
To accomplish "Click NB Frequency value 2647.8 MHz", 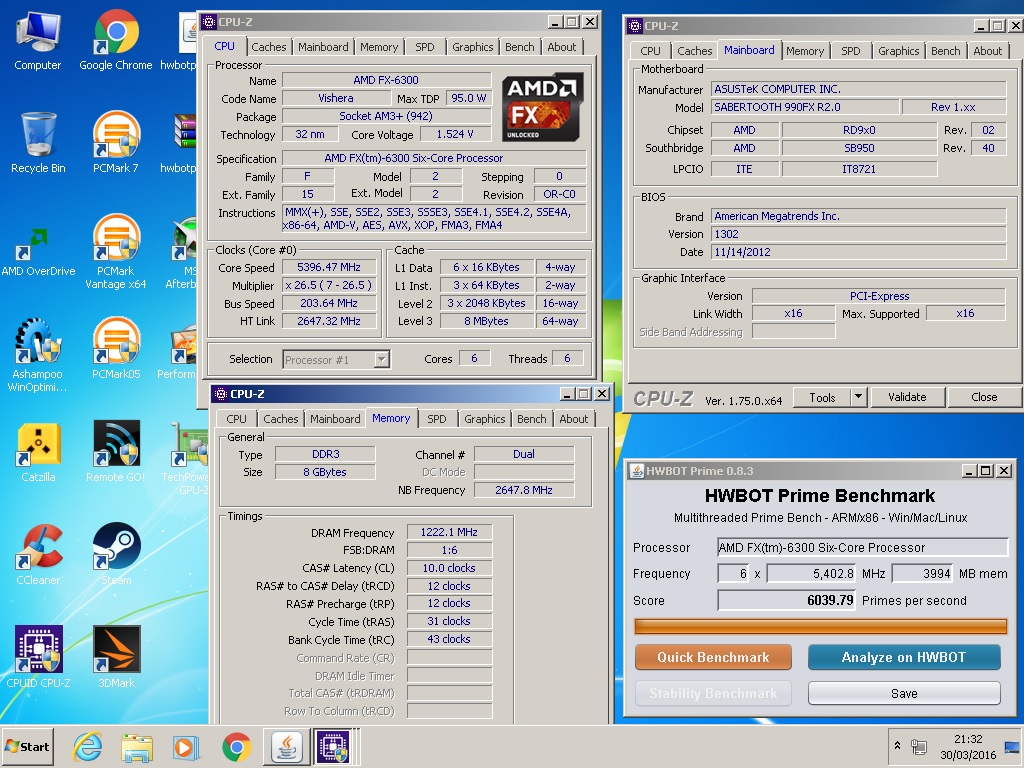I will coord(524,490).
